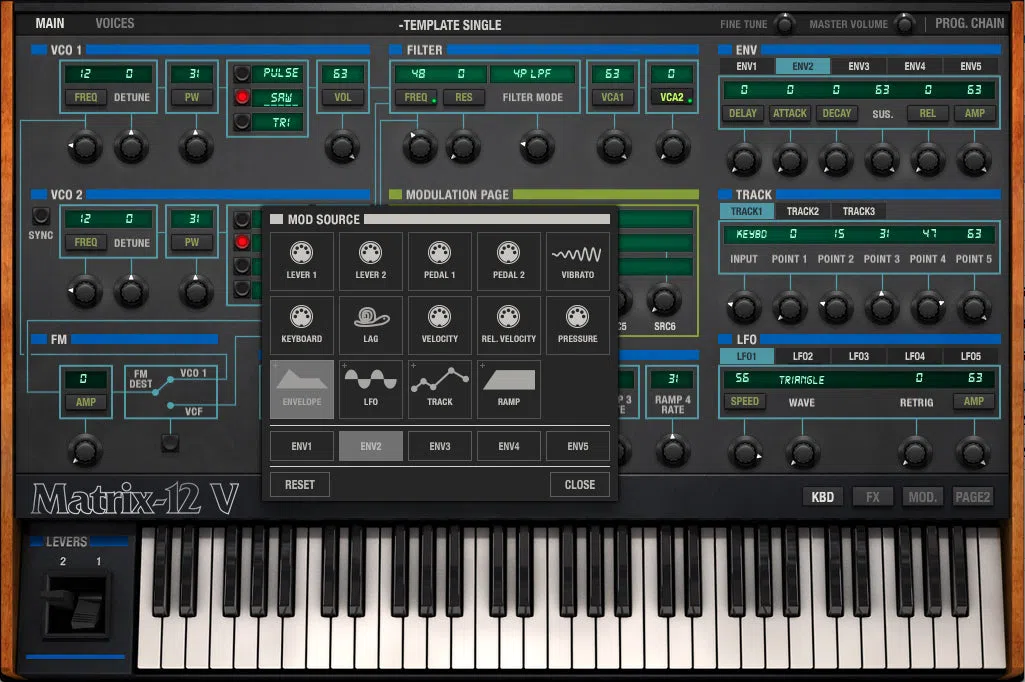Click the RESET button in Mod Source
This screenshot has width=1025, height=682.
click(299, 485)
